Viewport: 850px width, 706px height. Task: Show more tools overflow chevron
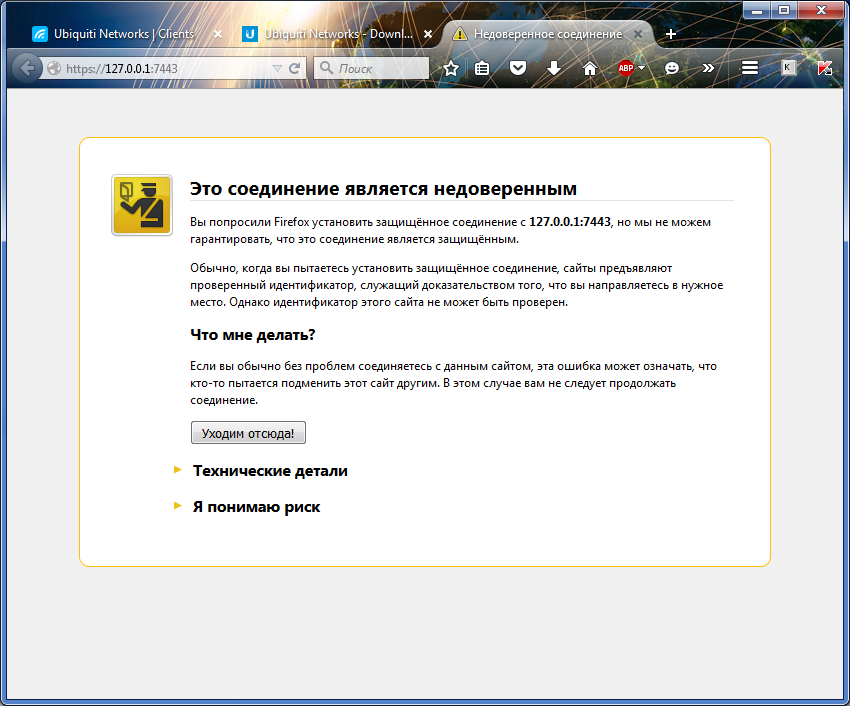tap(708, 68)
